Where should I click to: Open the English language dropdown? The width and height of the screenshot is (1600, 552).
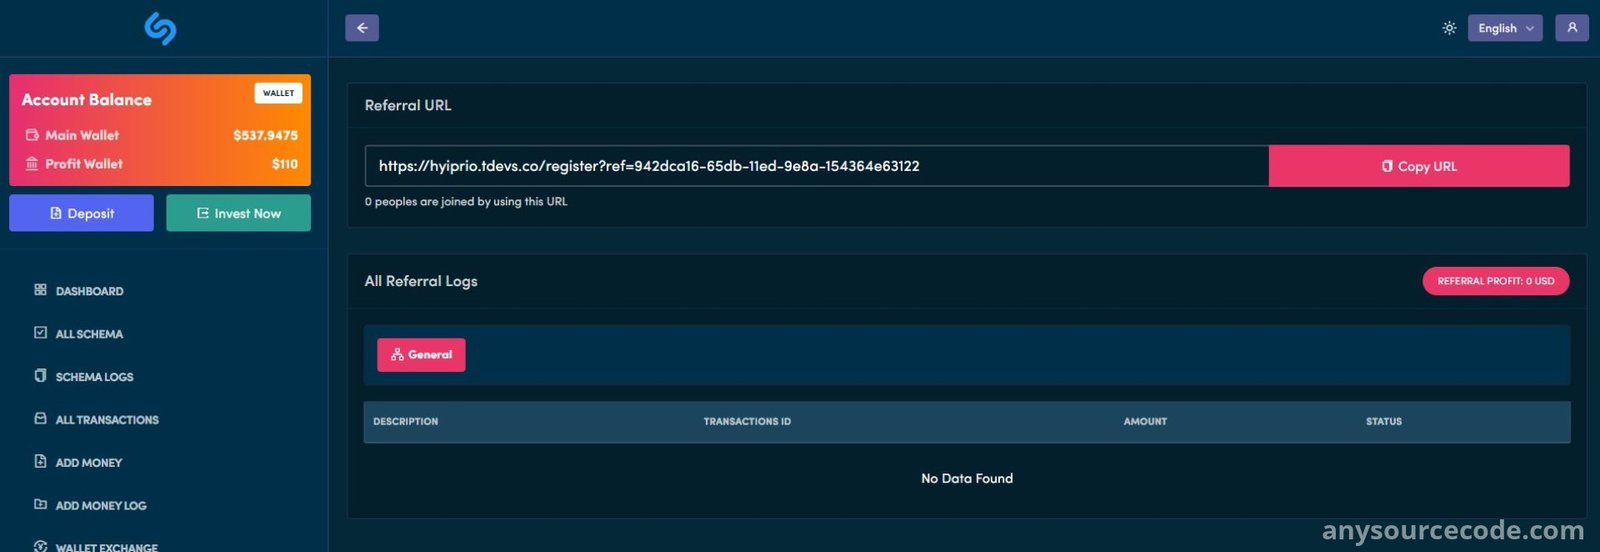pos(1505,28)
